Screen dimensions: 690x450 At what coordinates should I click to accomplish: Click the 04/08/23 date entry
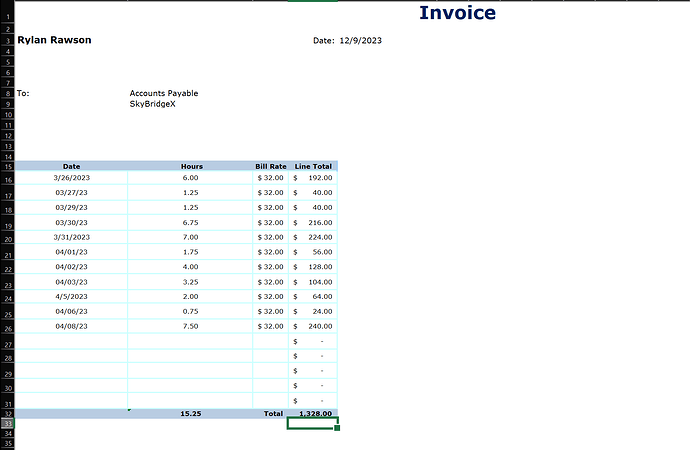(71, 326)
